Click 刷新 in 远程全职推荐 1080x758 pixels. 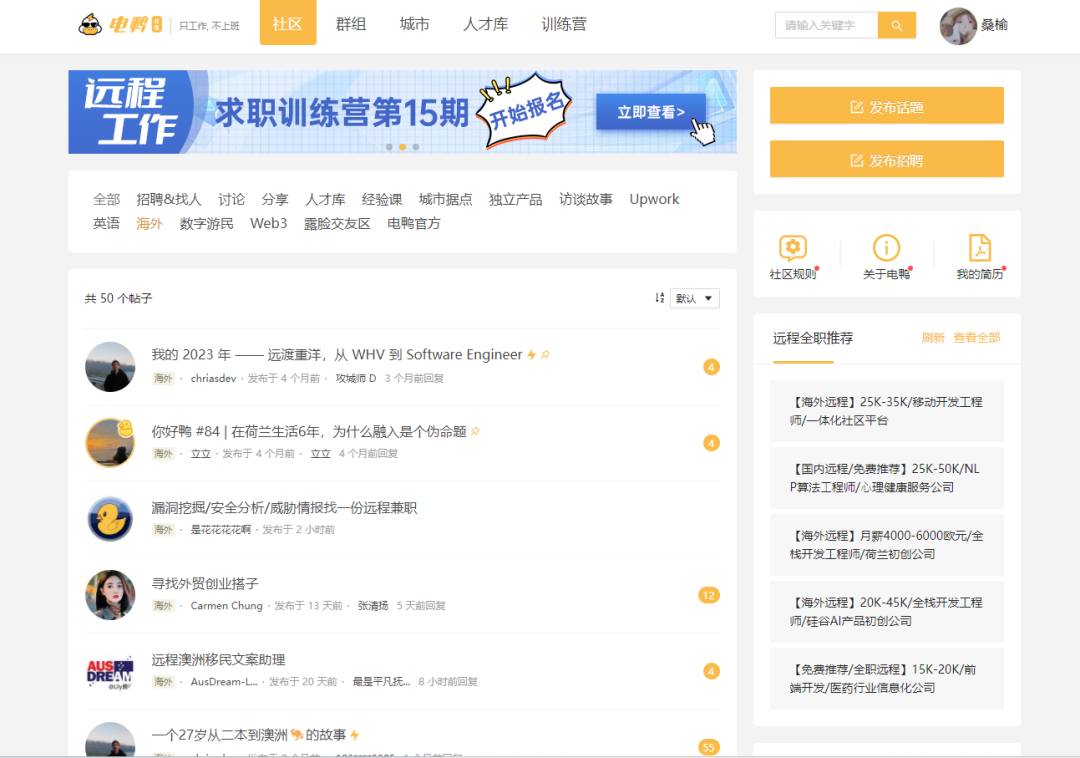[933, 338]
